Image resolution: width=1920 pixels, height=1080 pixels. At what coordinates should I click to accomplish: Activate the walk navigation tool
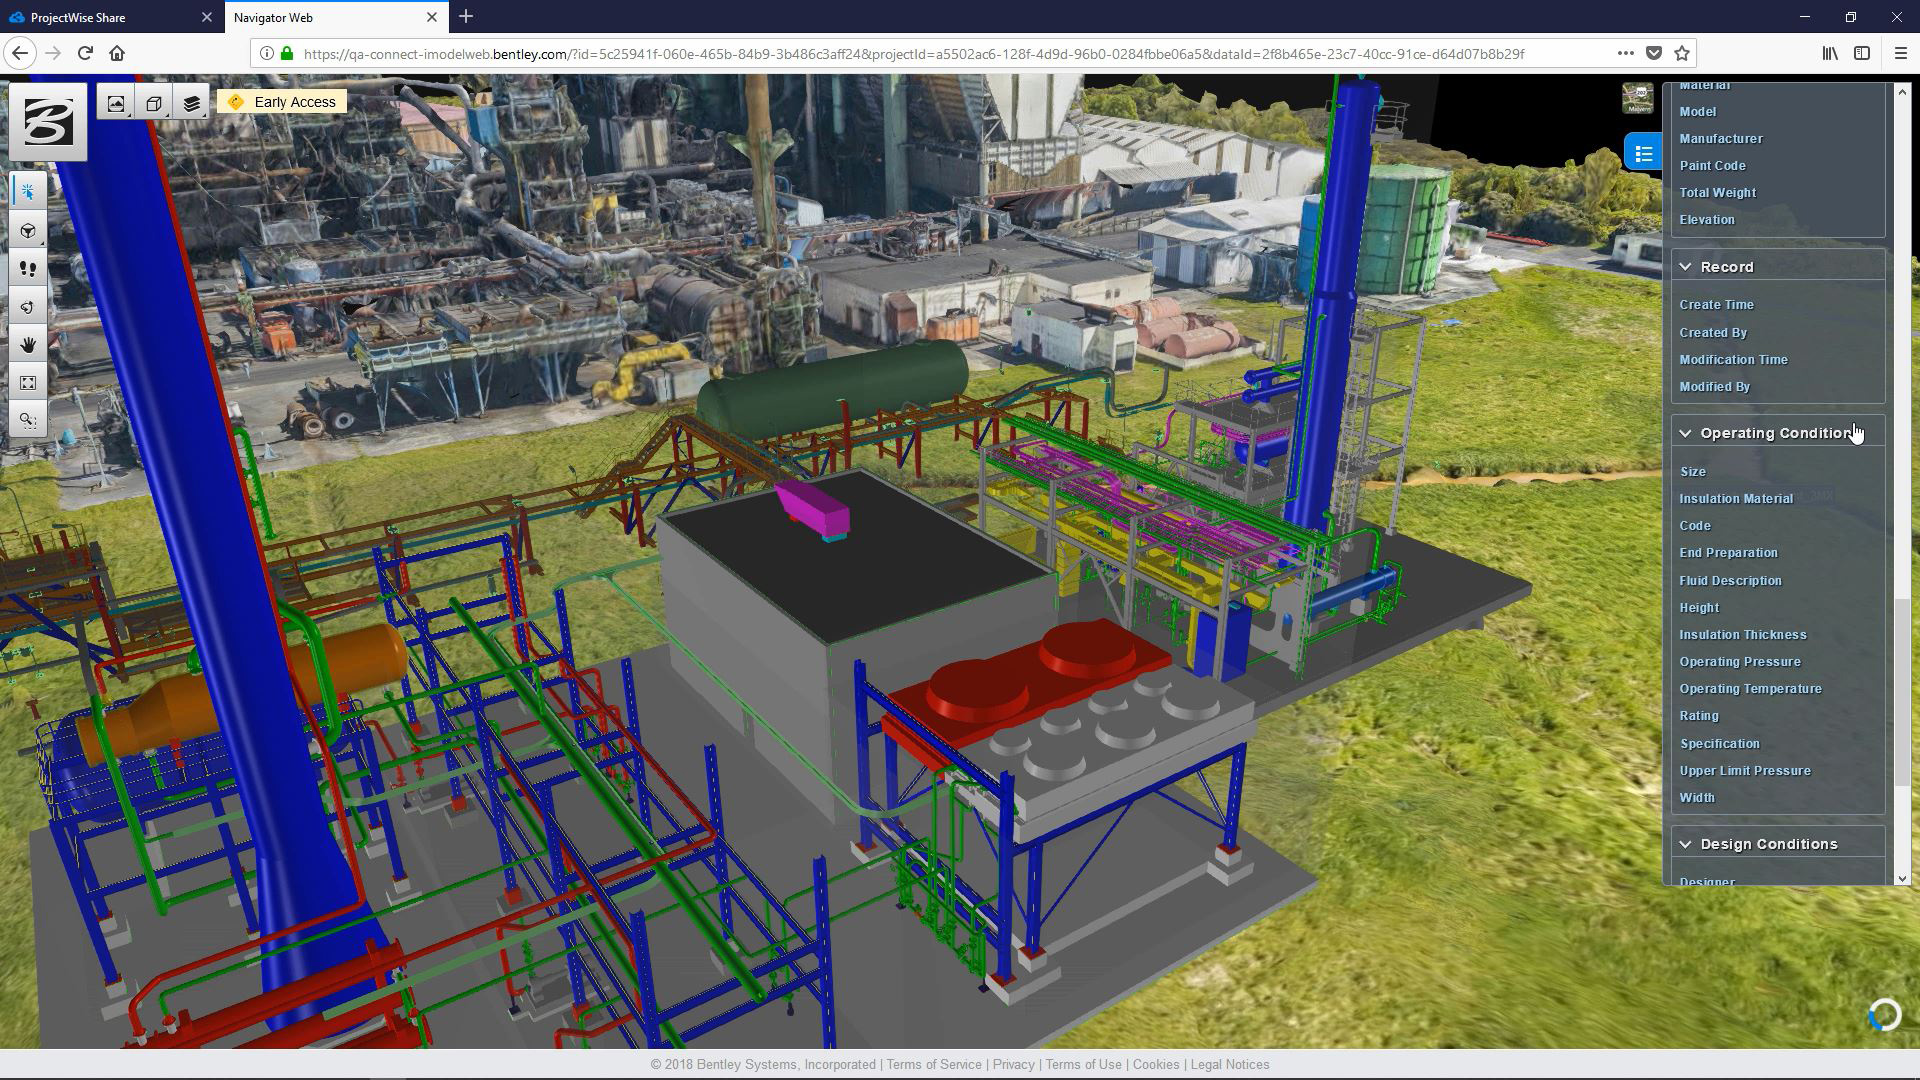pos(28,268)
